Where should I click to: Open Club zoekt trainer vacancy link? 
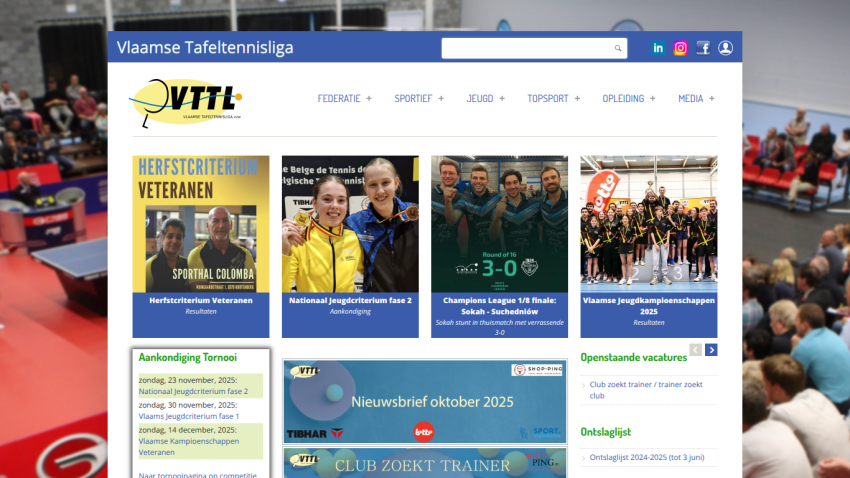pos(646,390)
